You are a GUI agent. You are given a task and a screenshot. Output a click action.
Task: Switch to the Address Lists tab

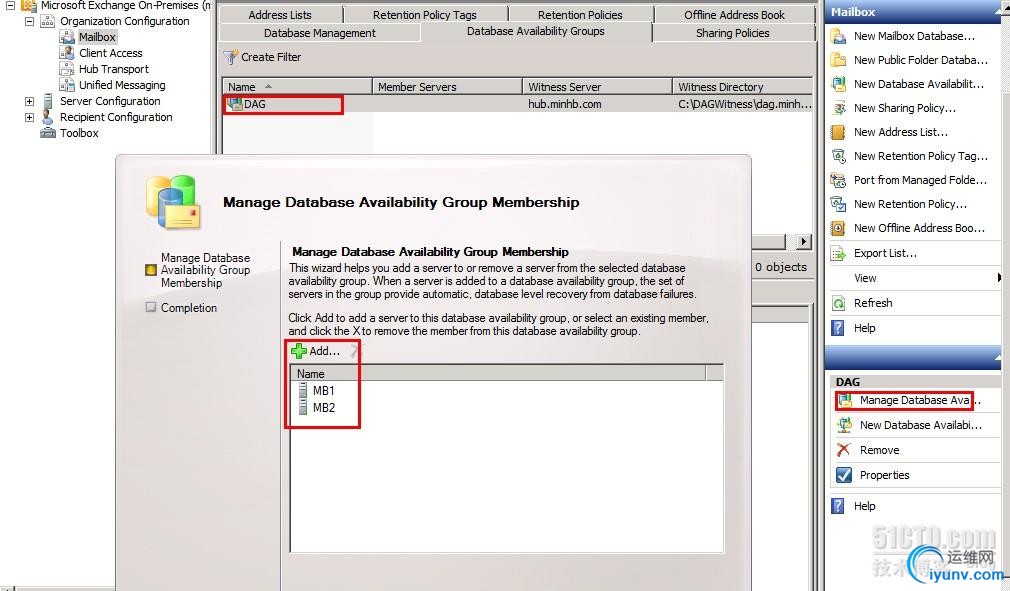point(280,14)
